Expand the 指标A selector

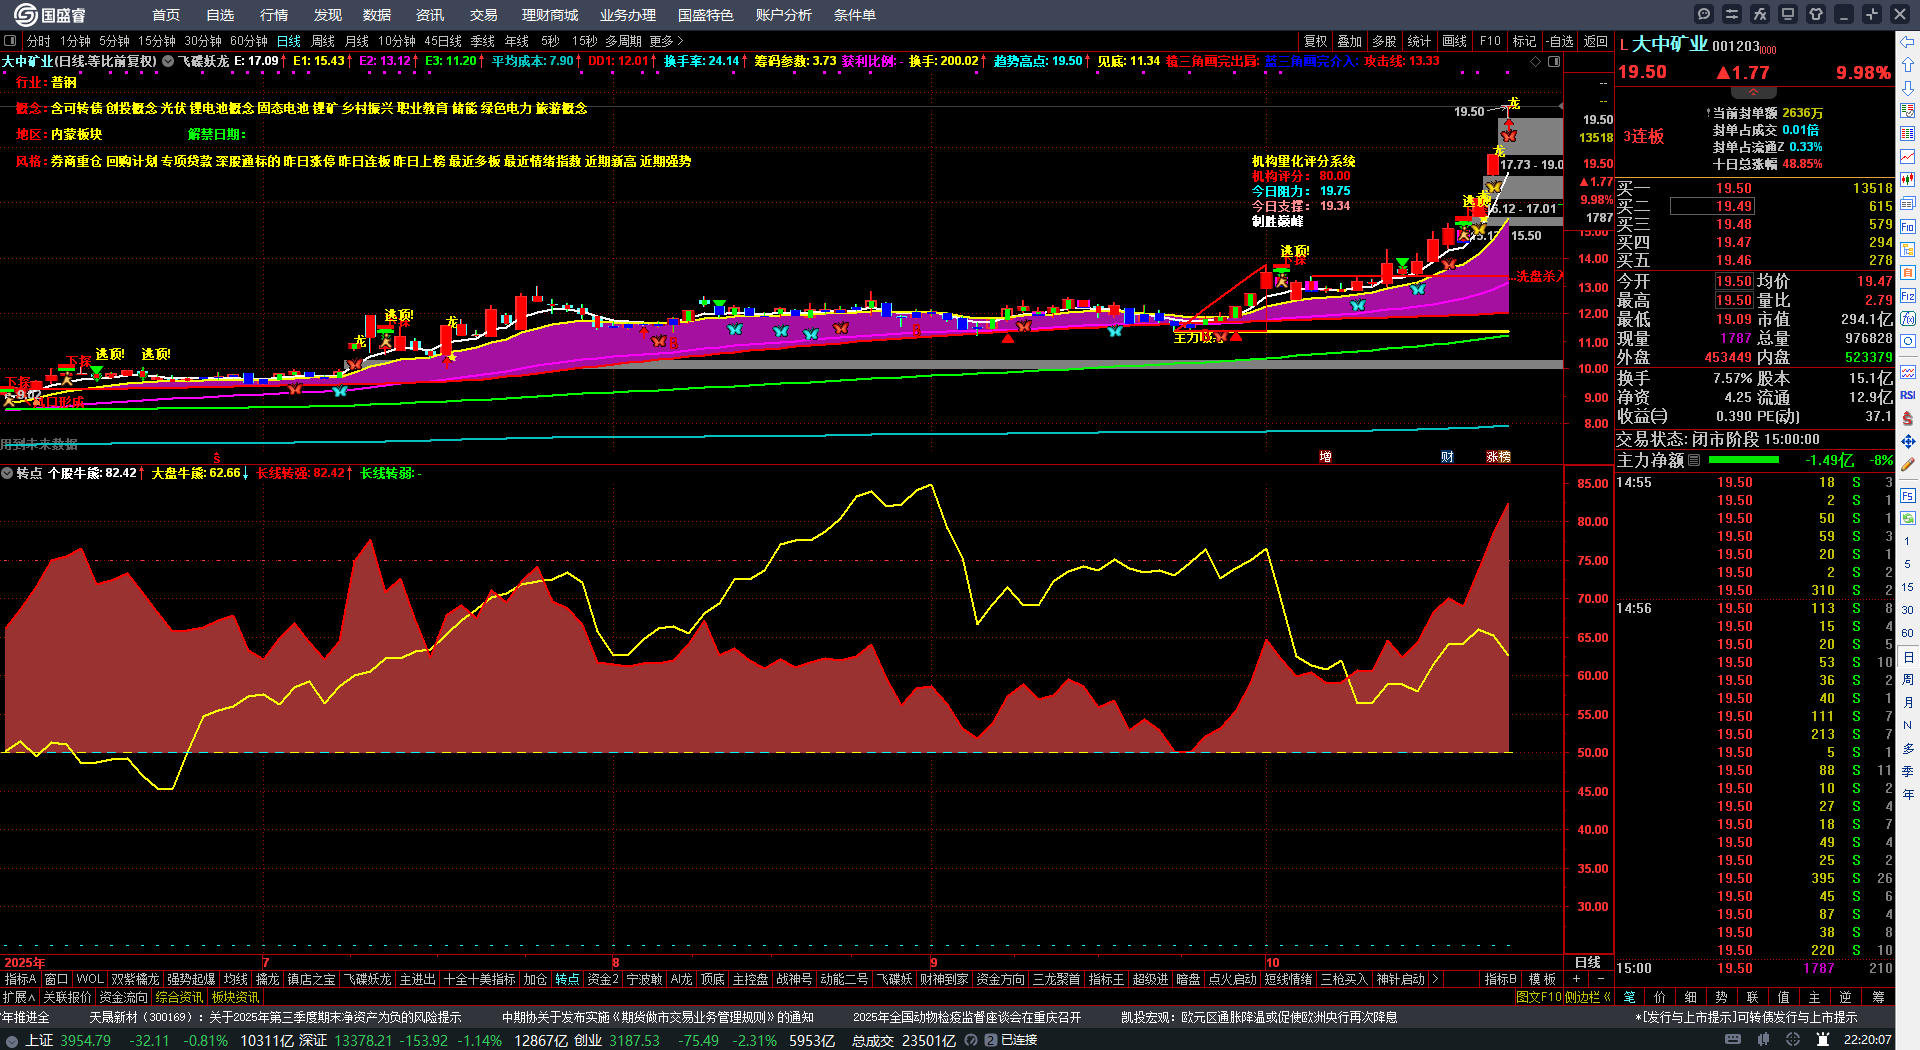click(x=20, y=979)
